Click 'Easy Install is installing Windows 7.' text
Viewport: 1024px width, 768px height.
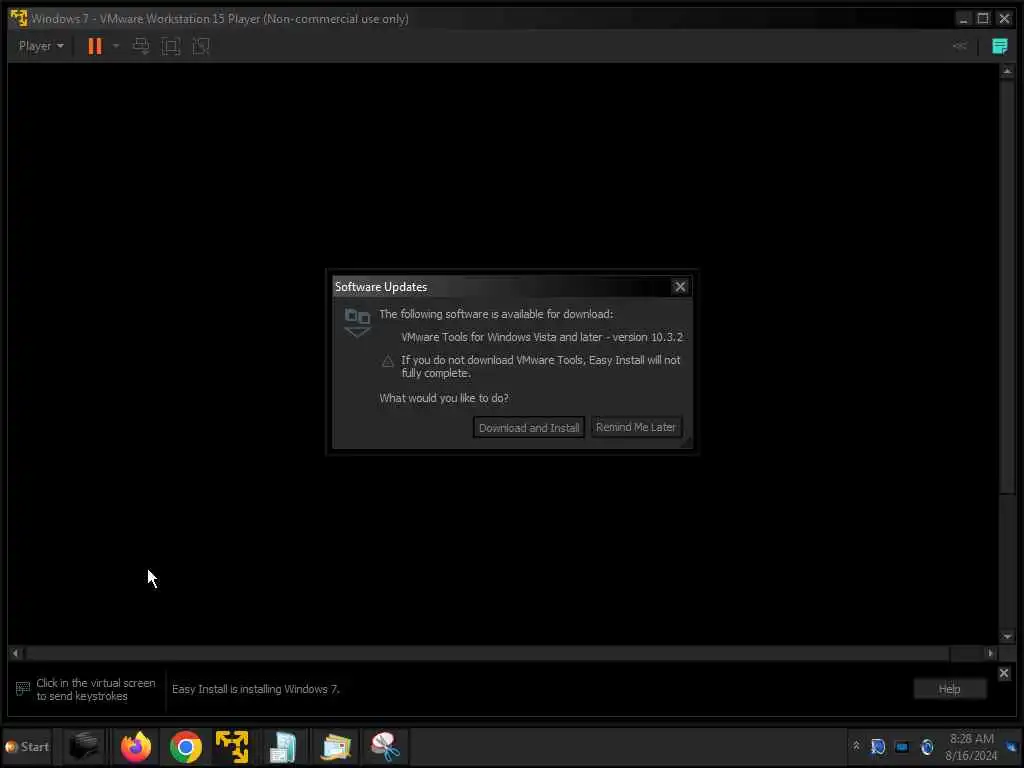coord(255,689)
